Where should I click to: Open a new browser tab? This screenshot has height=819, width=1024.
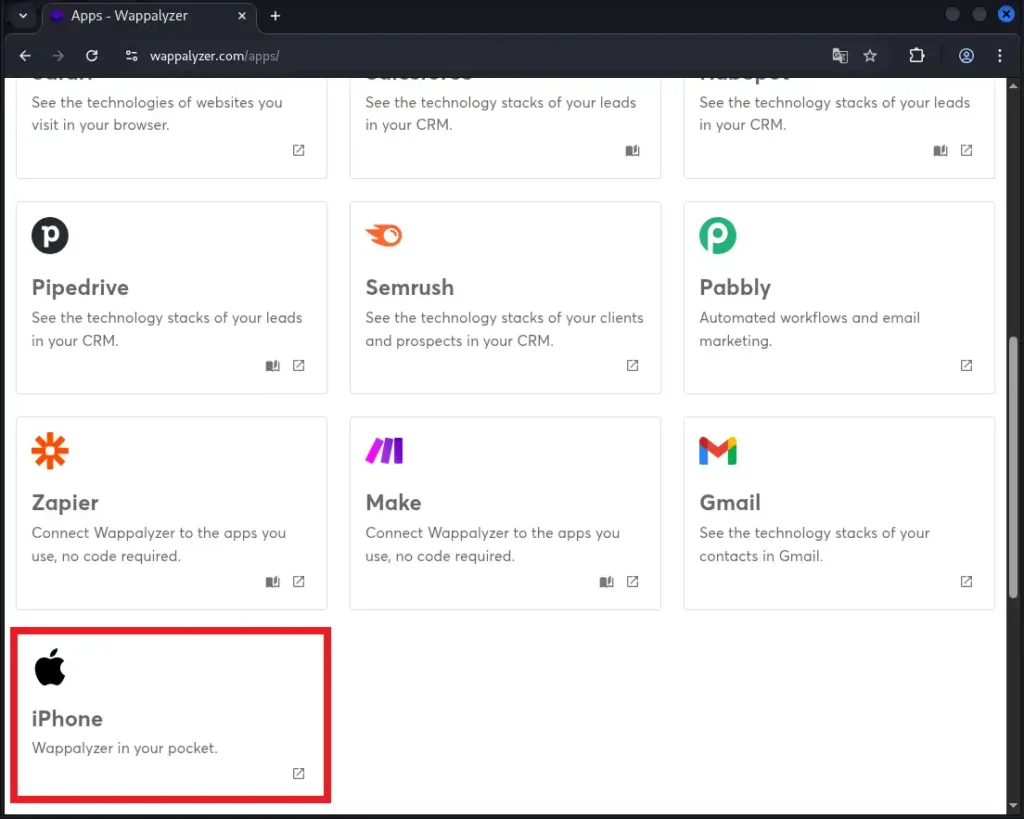click(x=276, y=16)
